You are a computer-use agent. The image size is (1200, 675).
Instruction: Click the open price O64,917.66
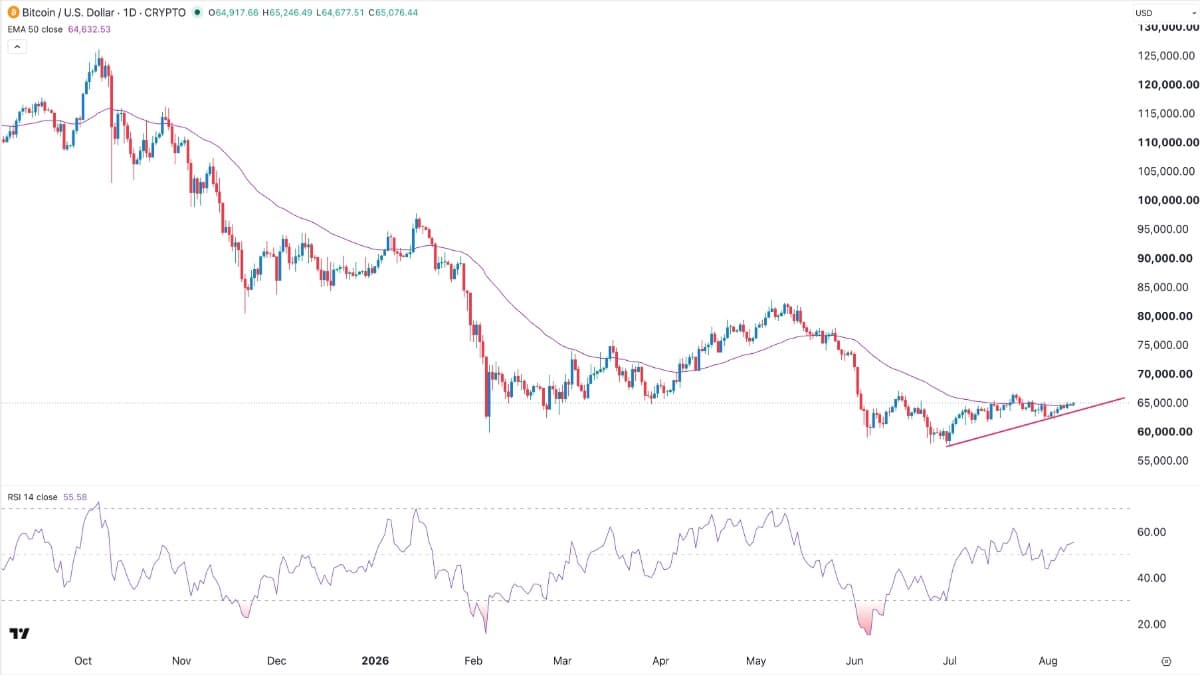pyautogui.click(x=233, y=13)
